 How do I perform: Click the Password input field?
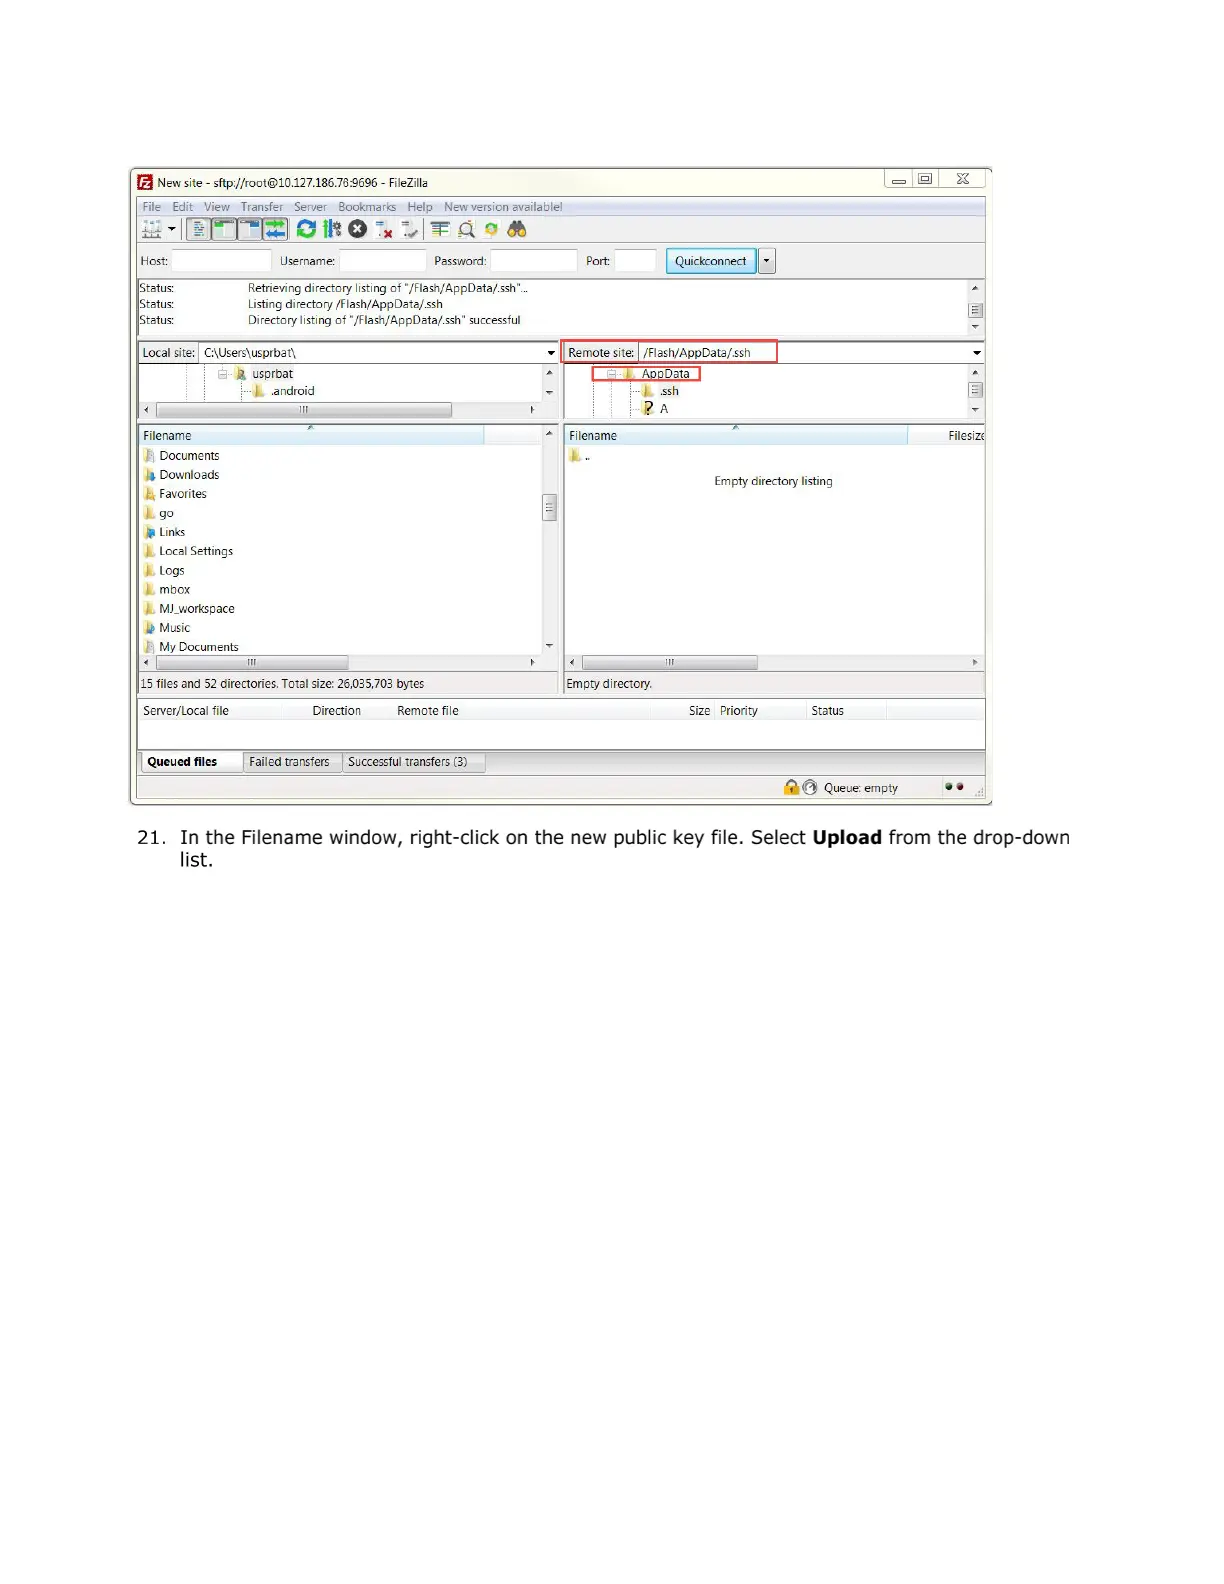[x=533, y=261]
